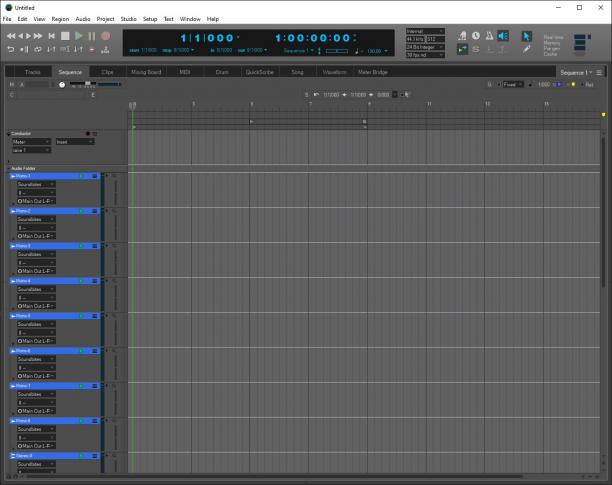Toggle the Solo mode S icon
This screenshot has width=612, height=485.
click(x=476, y=49)
